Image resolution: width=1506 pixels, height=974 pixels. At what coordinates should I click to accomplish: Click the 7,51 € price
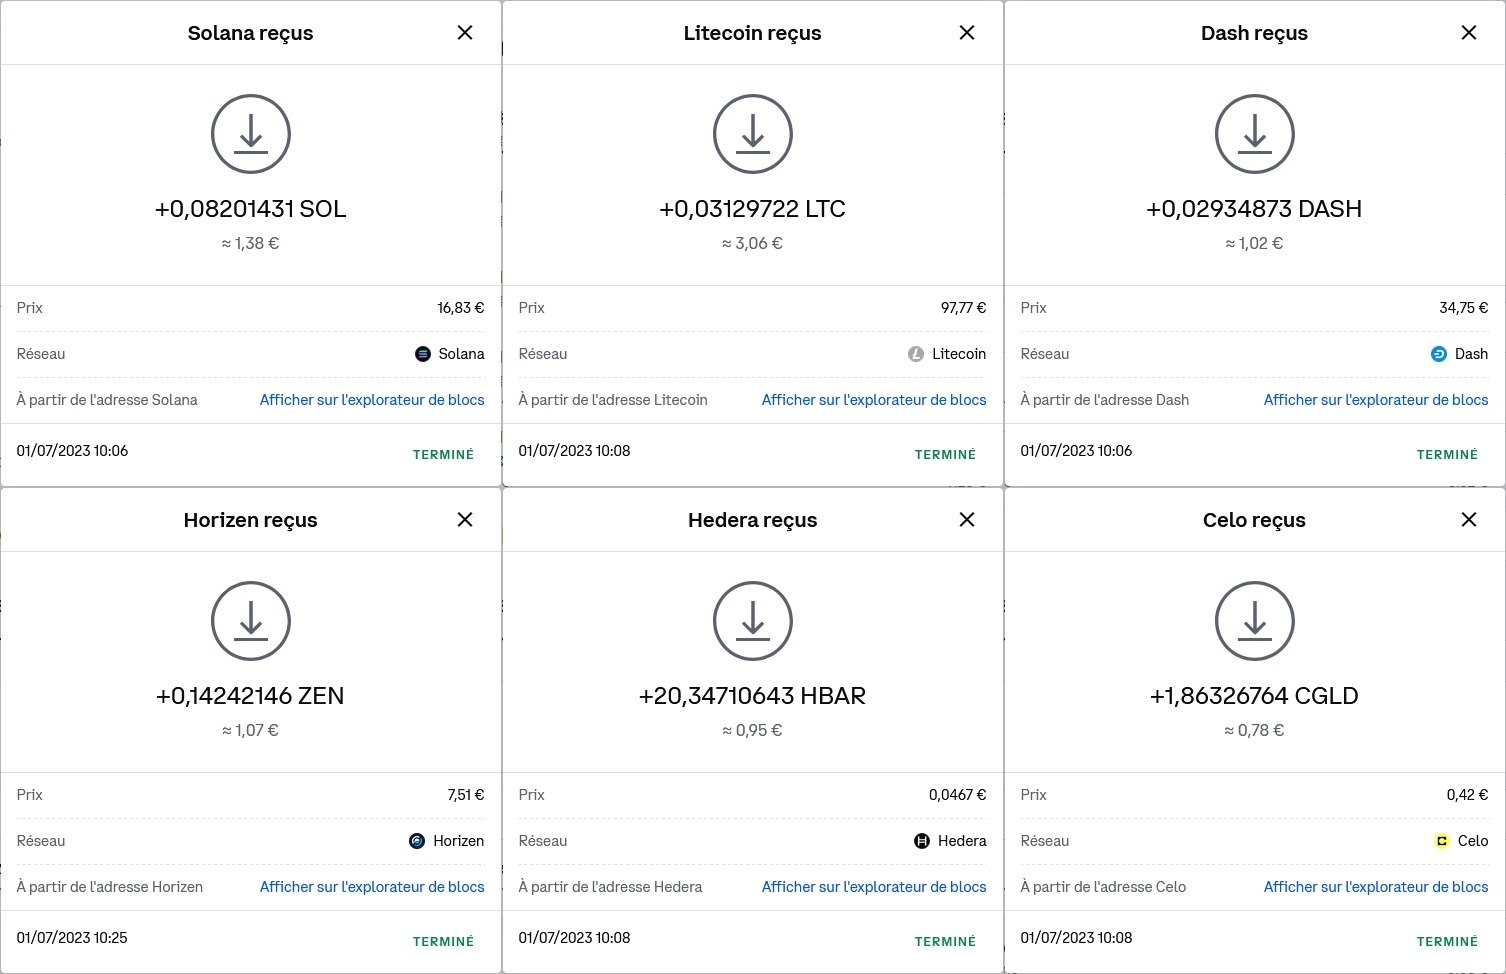(466, 795)
